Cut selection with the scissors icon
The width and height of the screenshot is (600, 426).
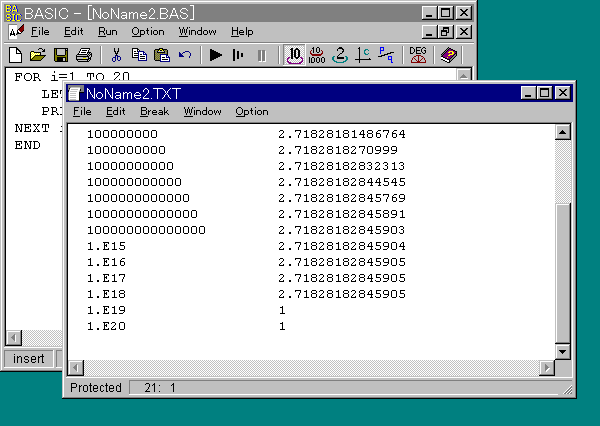pos(116,55)
